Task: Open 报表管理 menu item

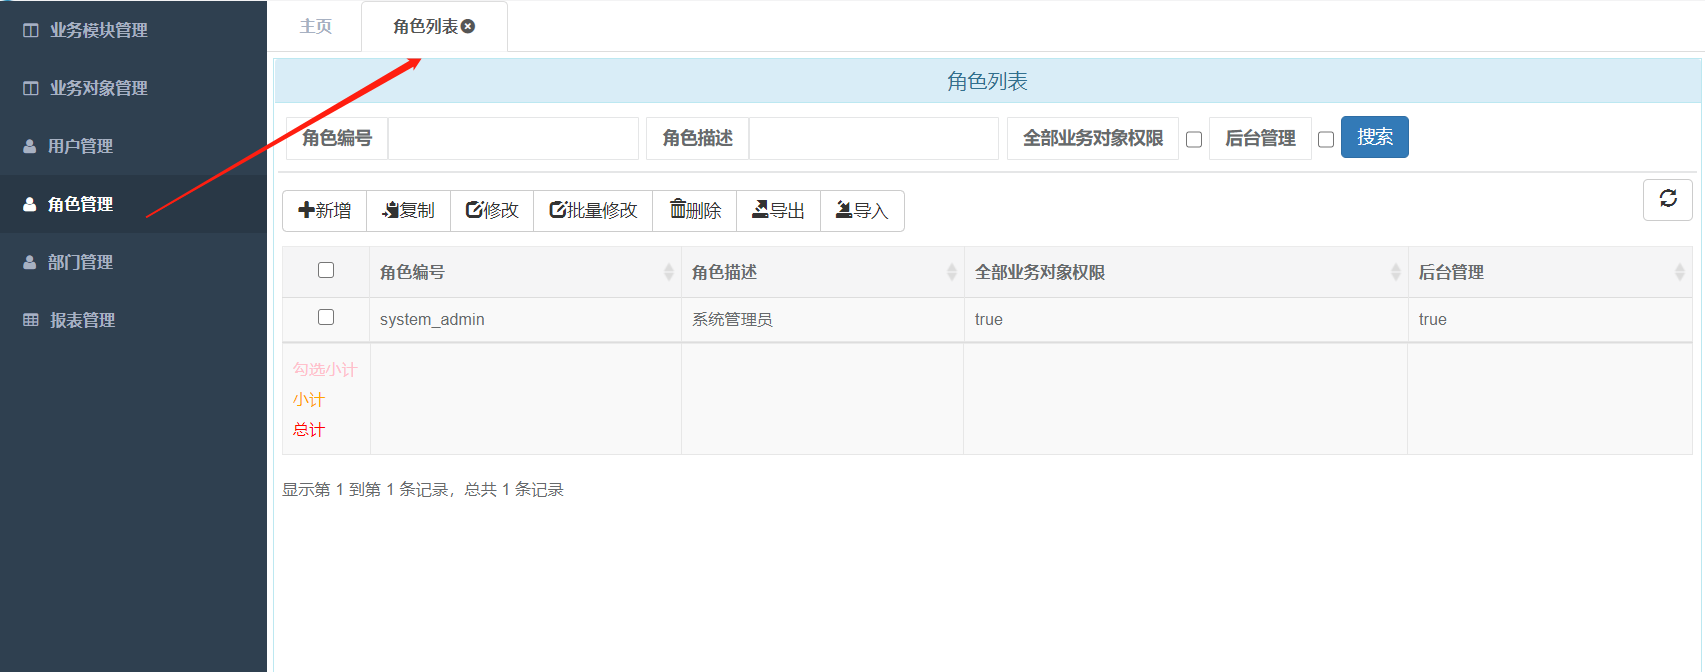Action: 134,320
